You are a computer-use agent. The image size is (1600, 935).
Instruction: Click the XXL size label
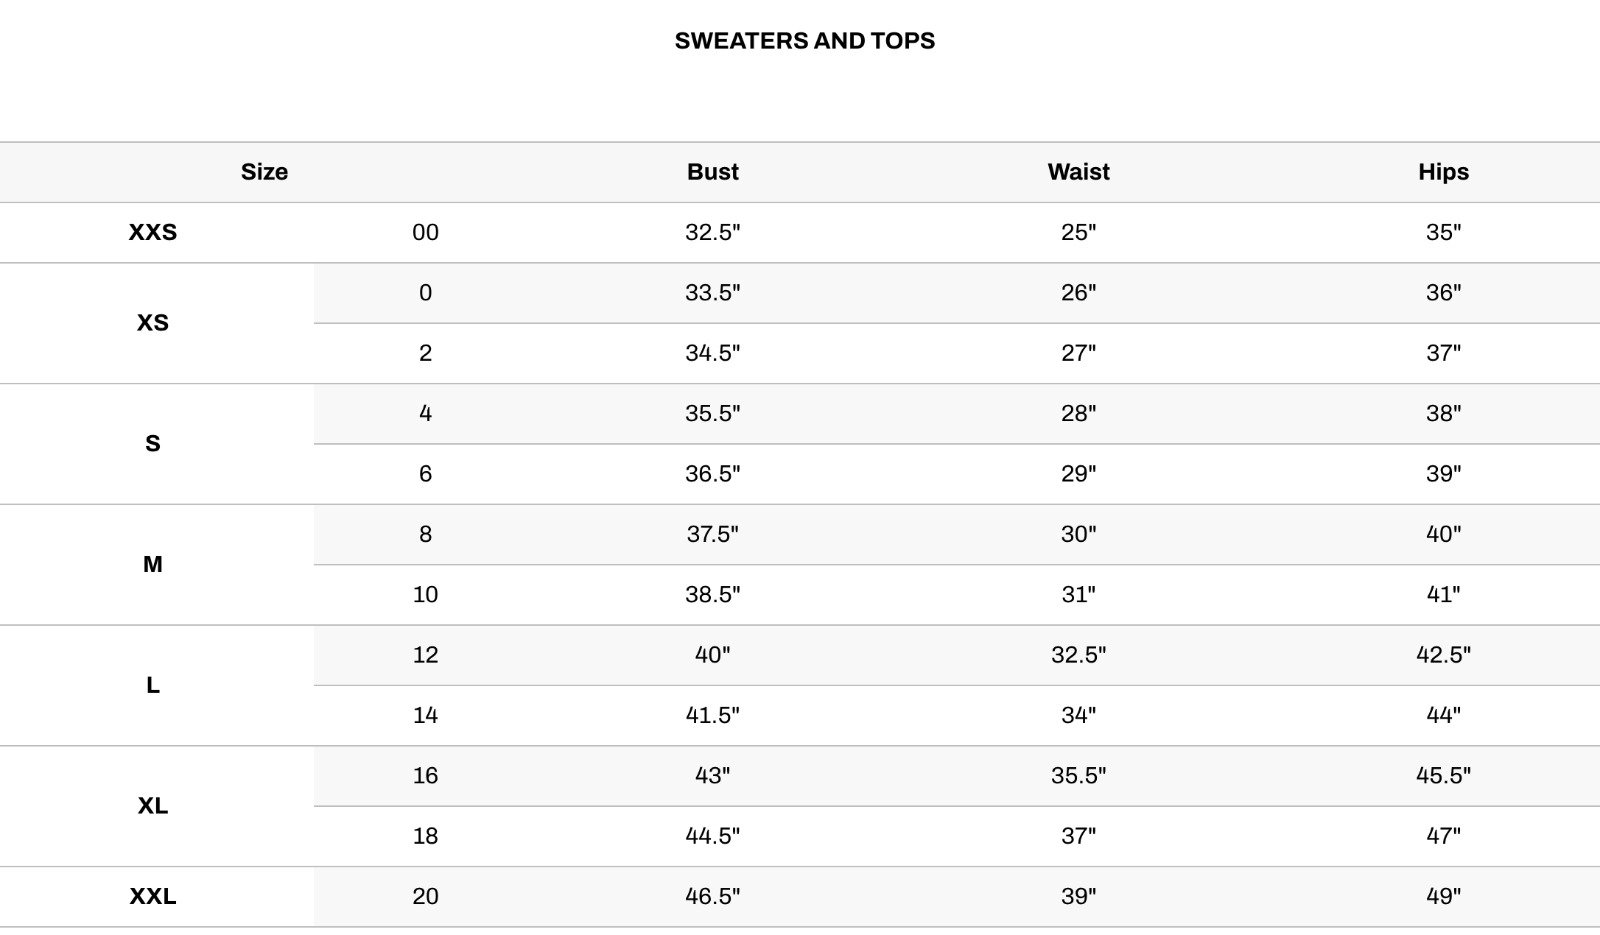(153, 896)
